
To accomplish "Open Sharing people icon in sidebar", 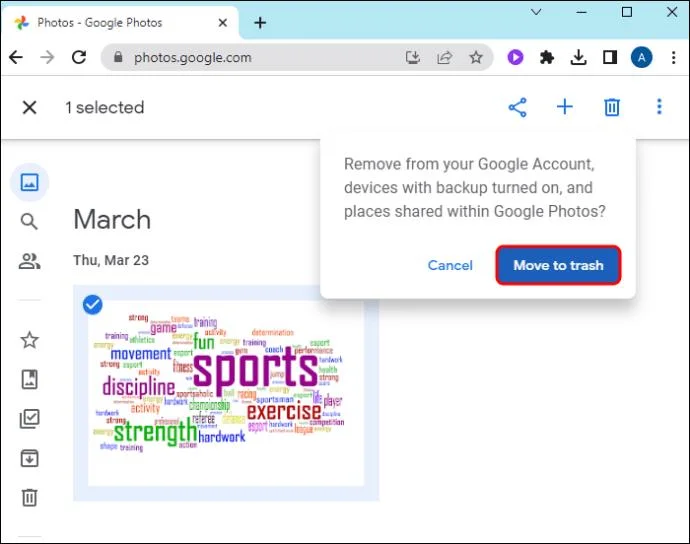I will coord(29,261).
